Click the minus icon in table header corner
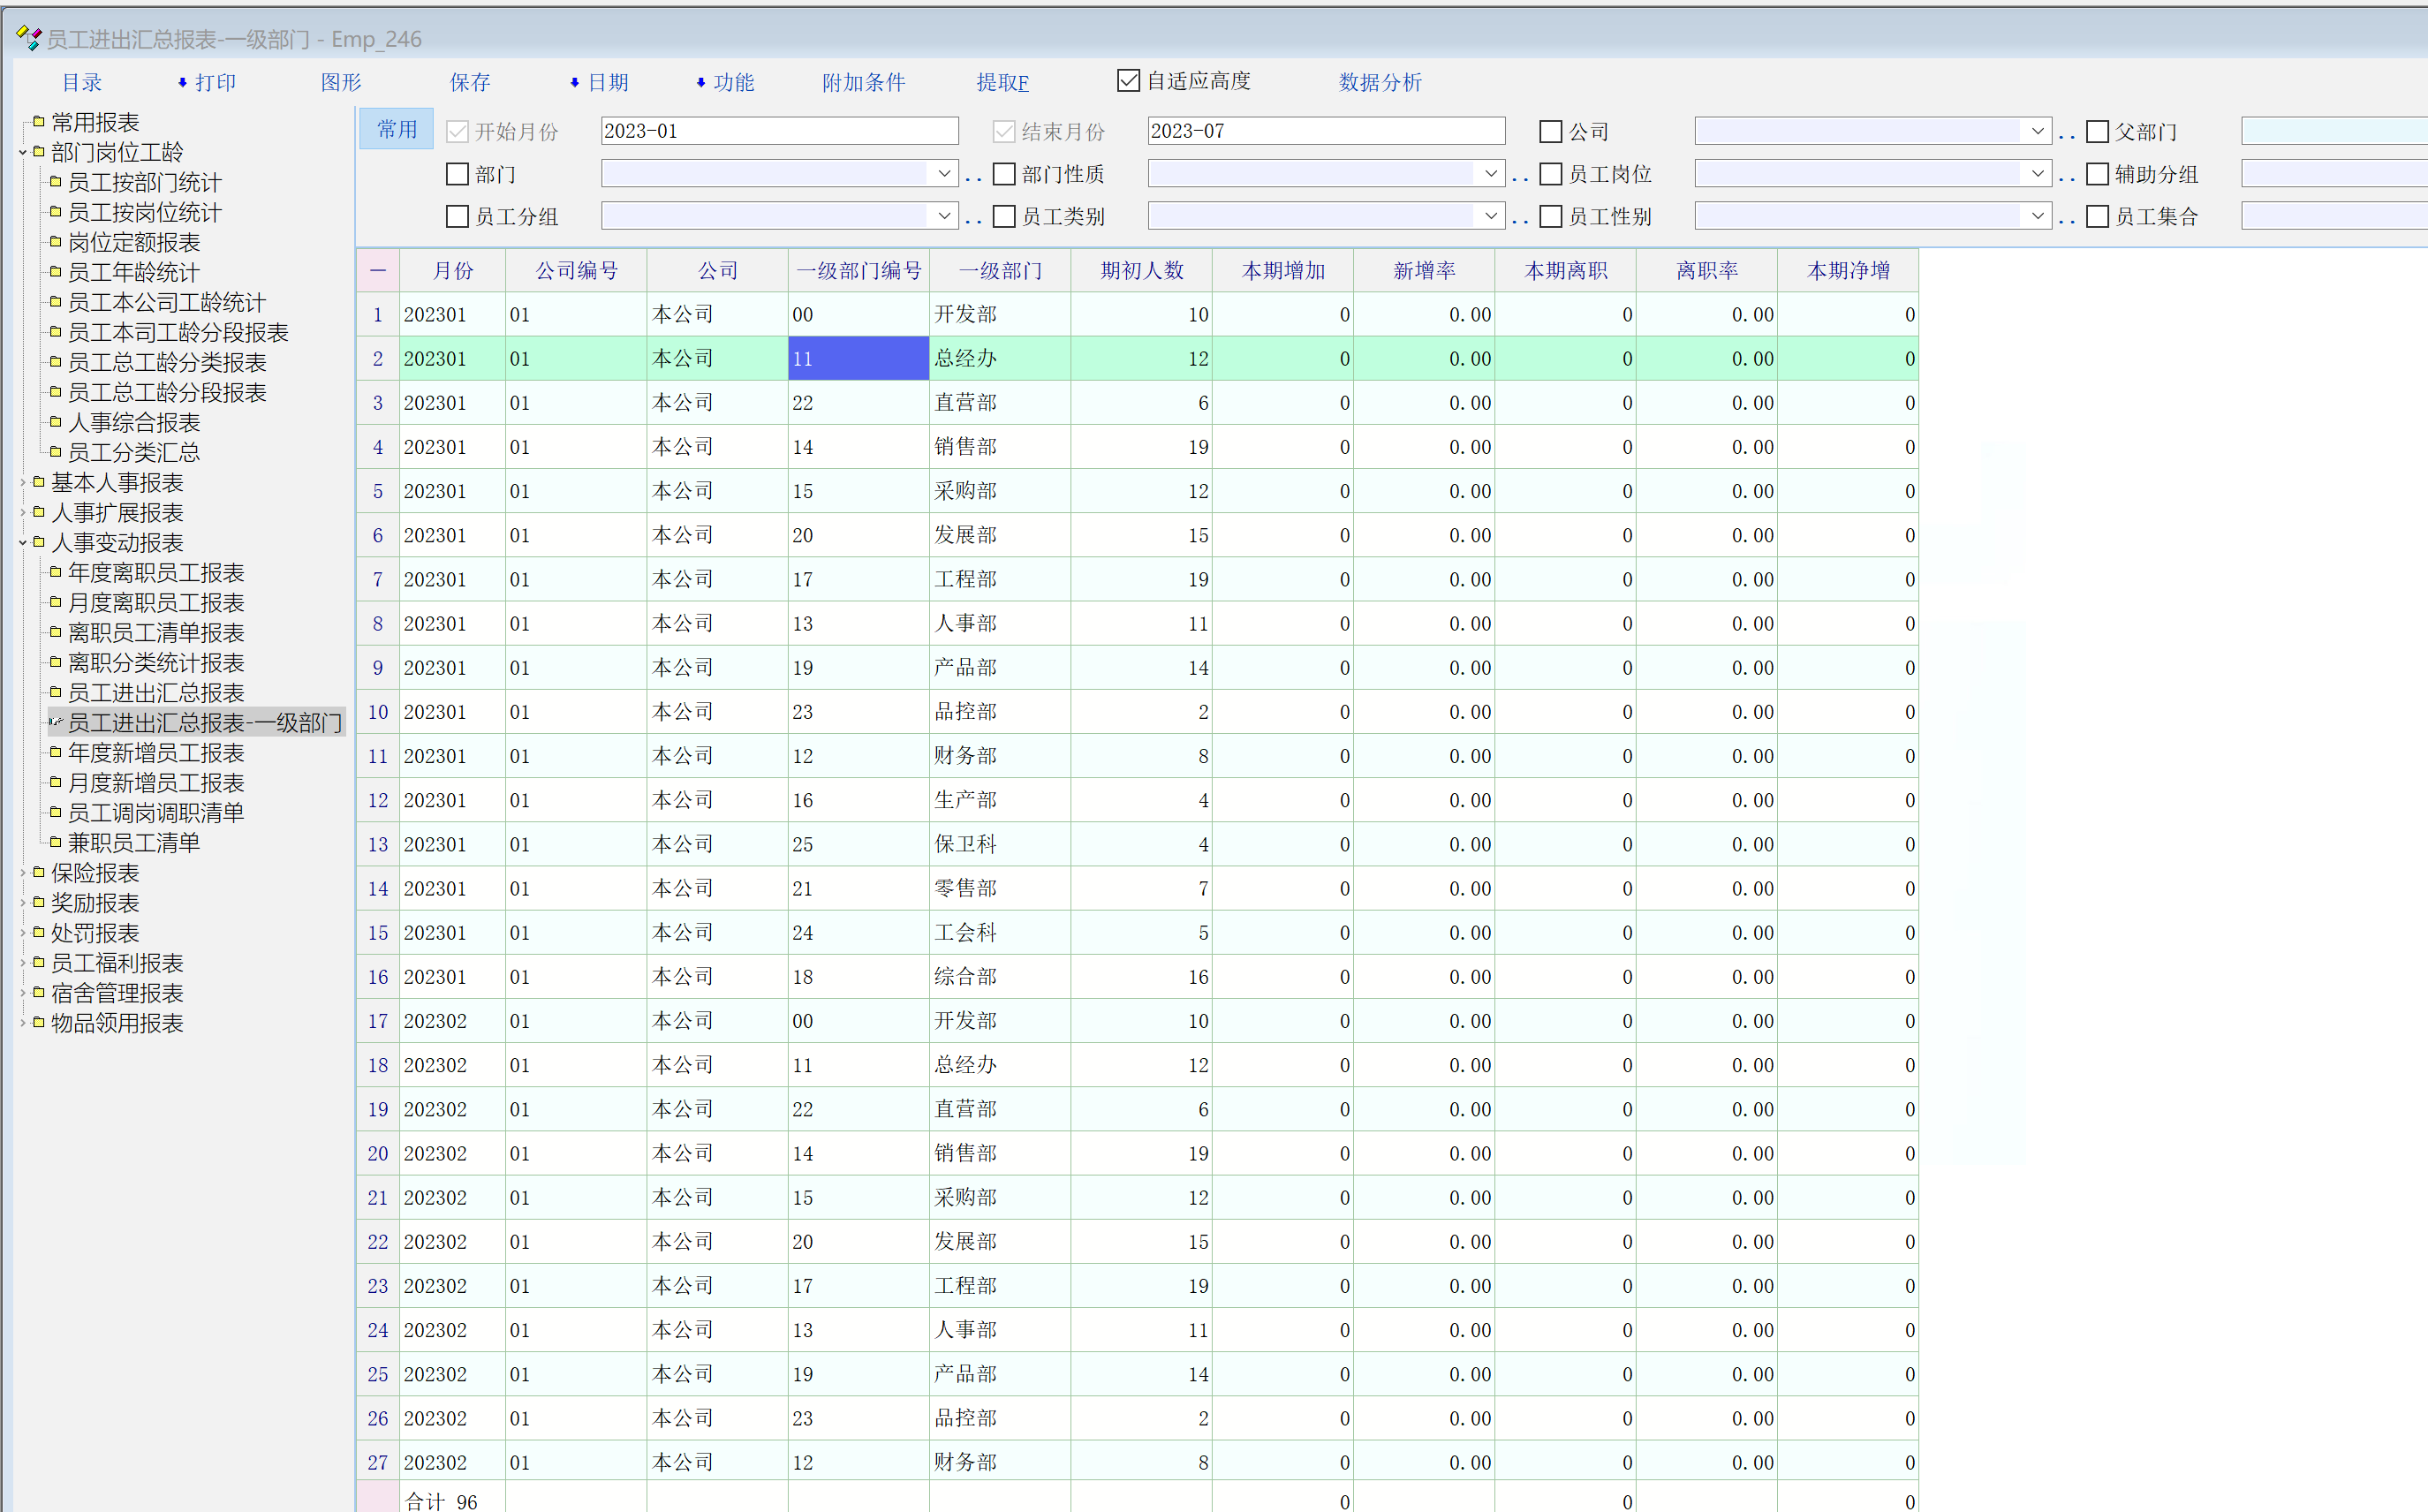Image resolution: width=2428 pixels, height=1512 pixels. [x=378, y=271]
